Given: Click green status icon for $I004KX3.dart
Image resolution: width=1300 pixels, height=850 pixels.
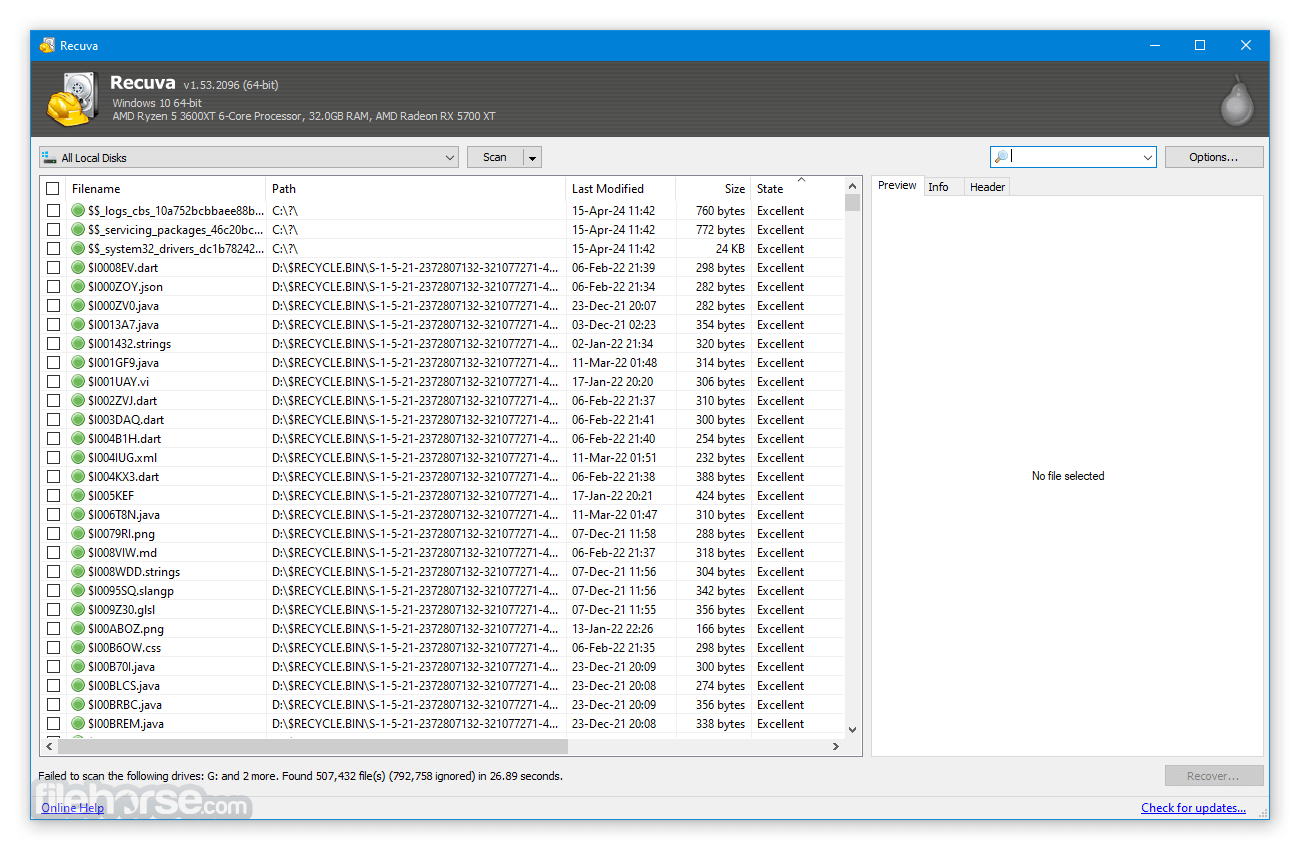Looking at the screenshot, I should tap(79, 477).
